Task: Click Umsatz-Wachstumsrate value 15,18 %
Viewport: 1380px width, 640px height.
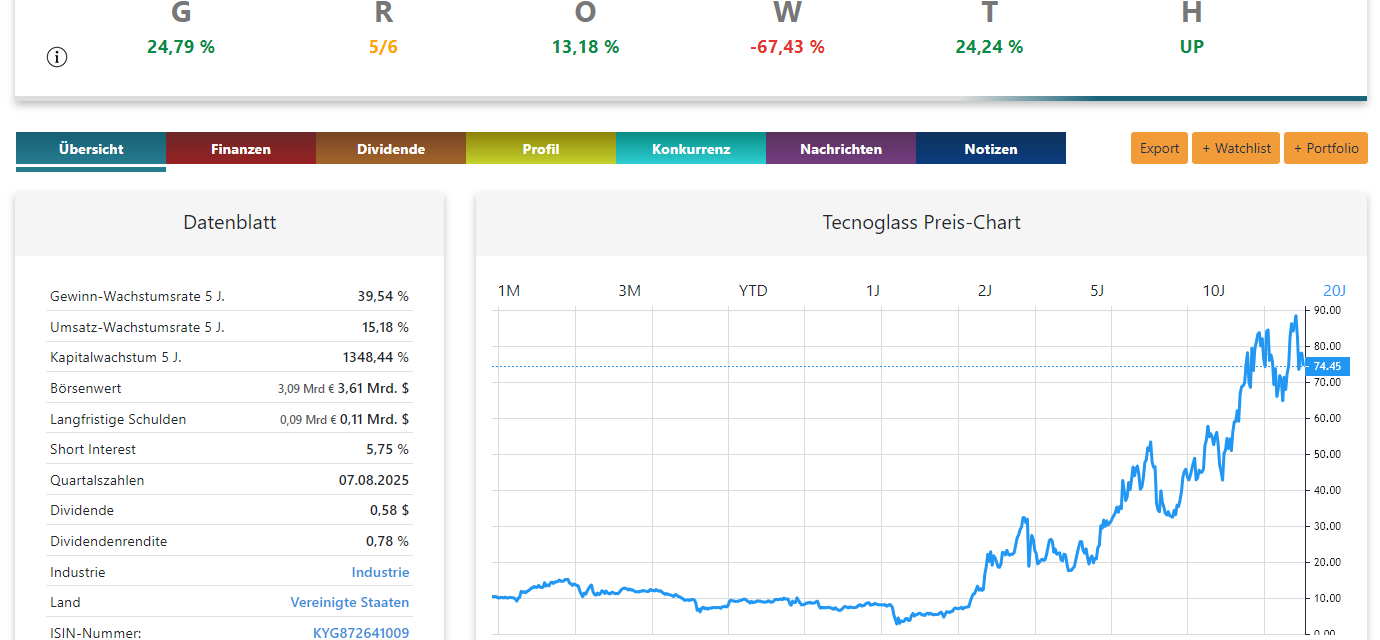Action: point(384,327)
